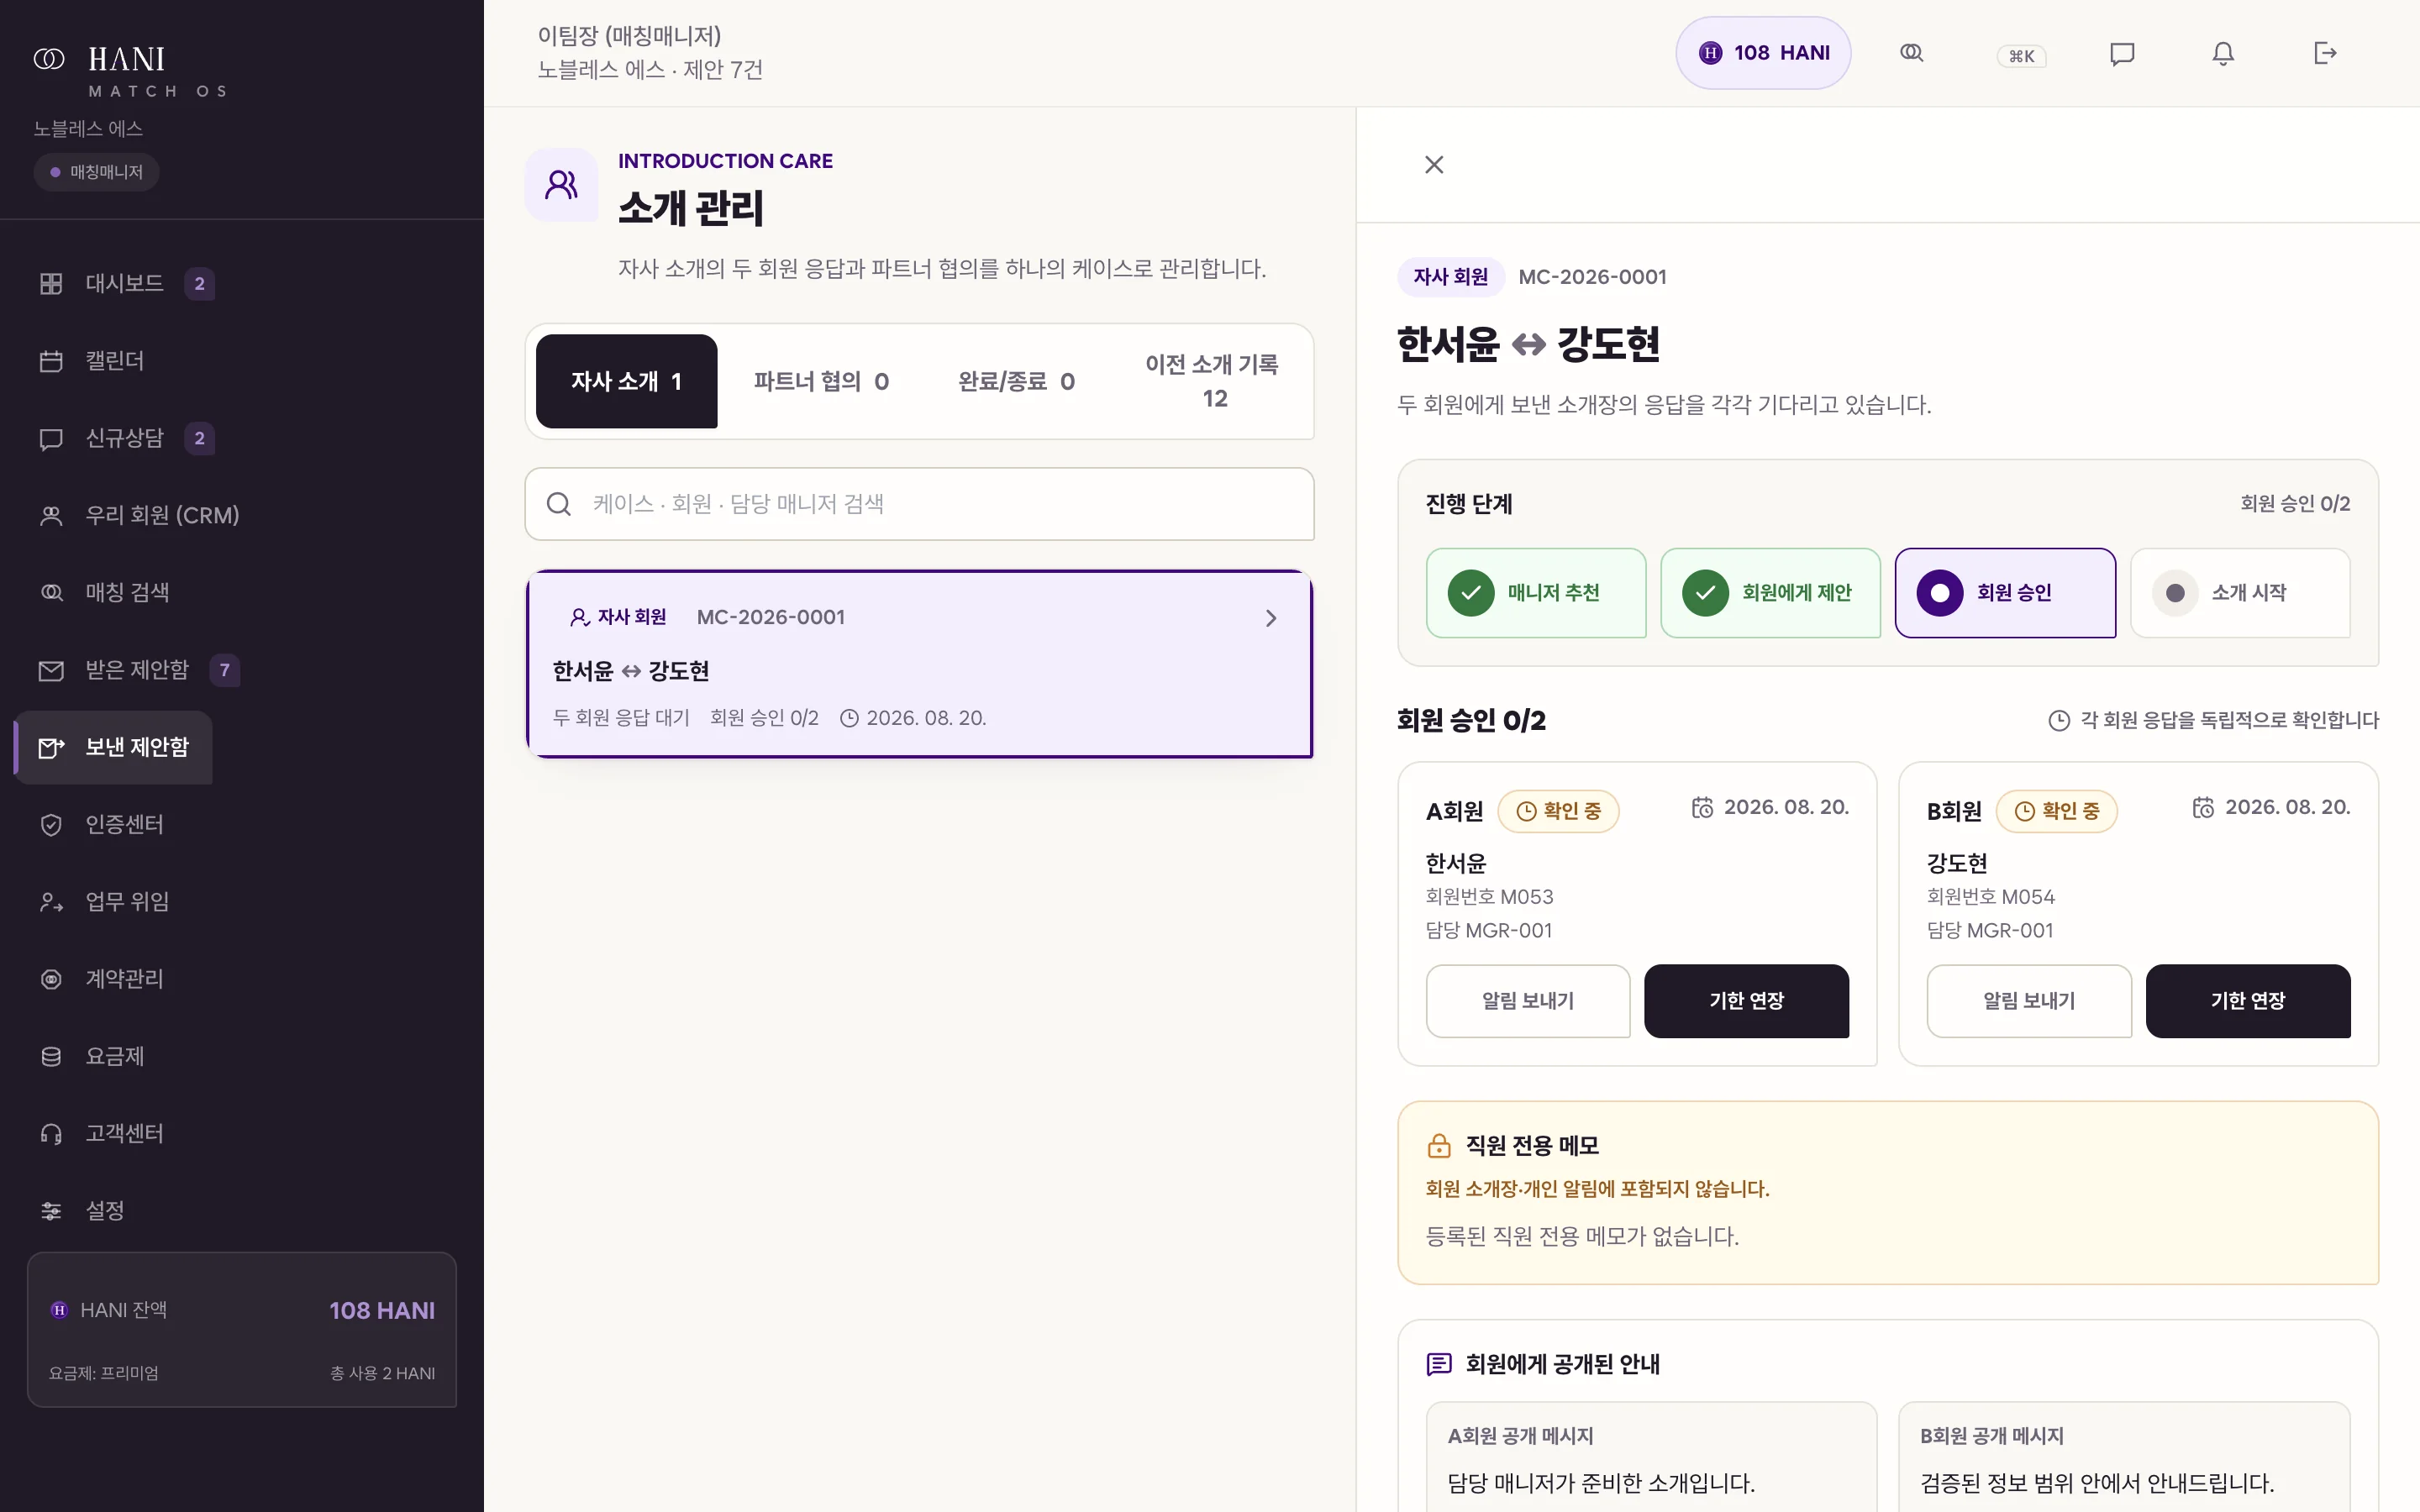The height and width of the screenshot is (1512, 2420).
Task: Click the HANI 잔액 card
Action: tap(242, 1330)
